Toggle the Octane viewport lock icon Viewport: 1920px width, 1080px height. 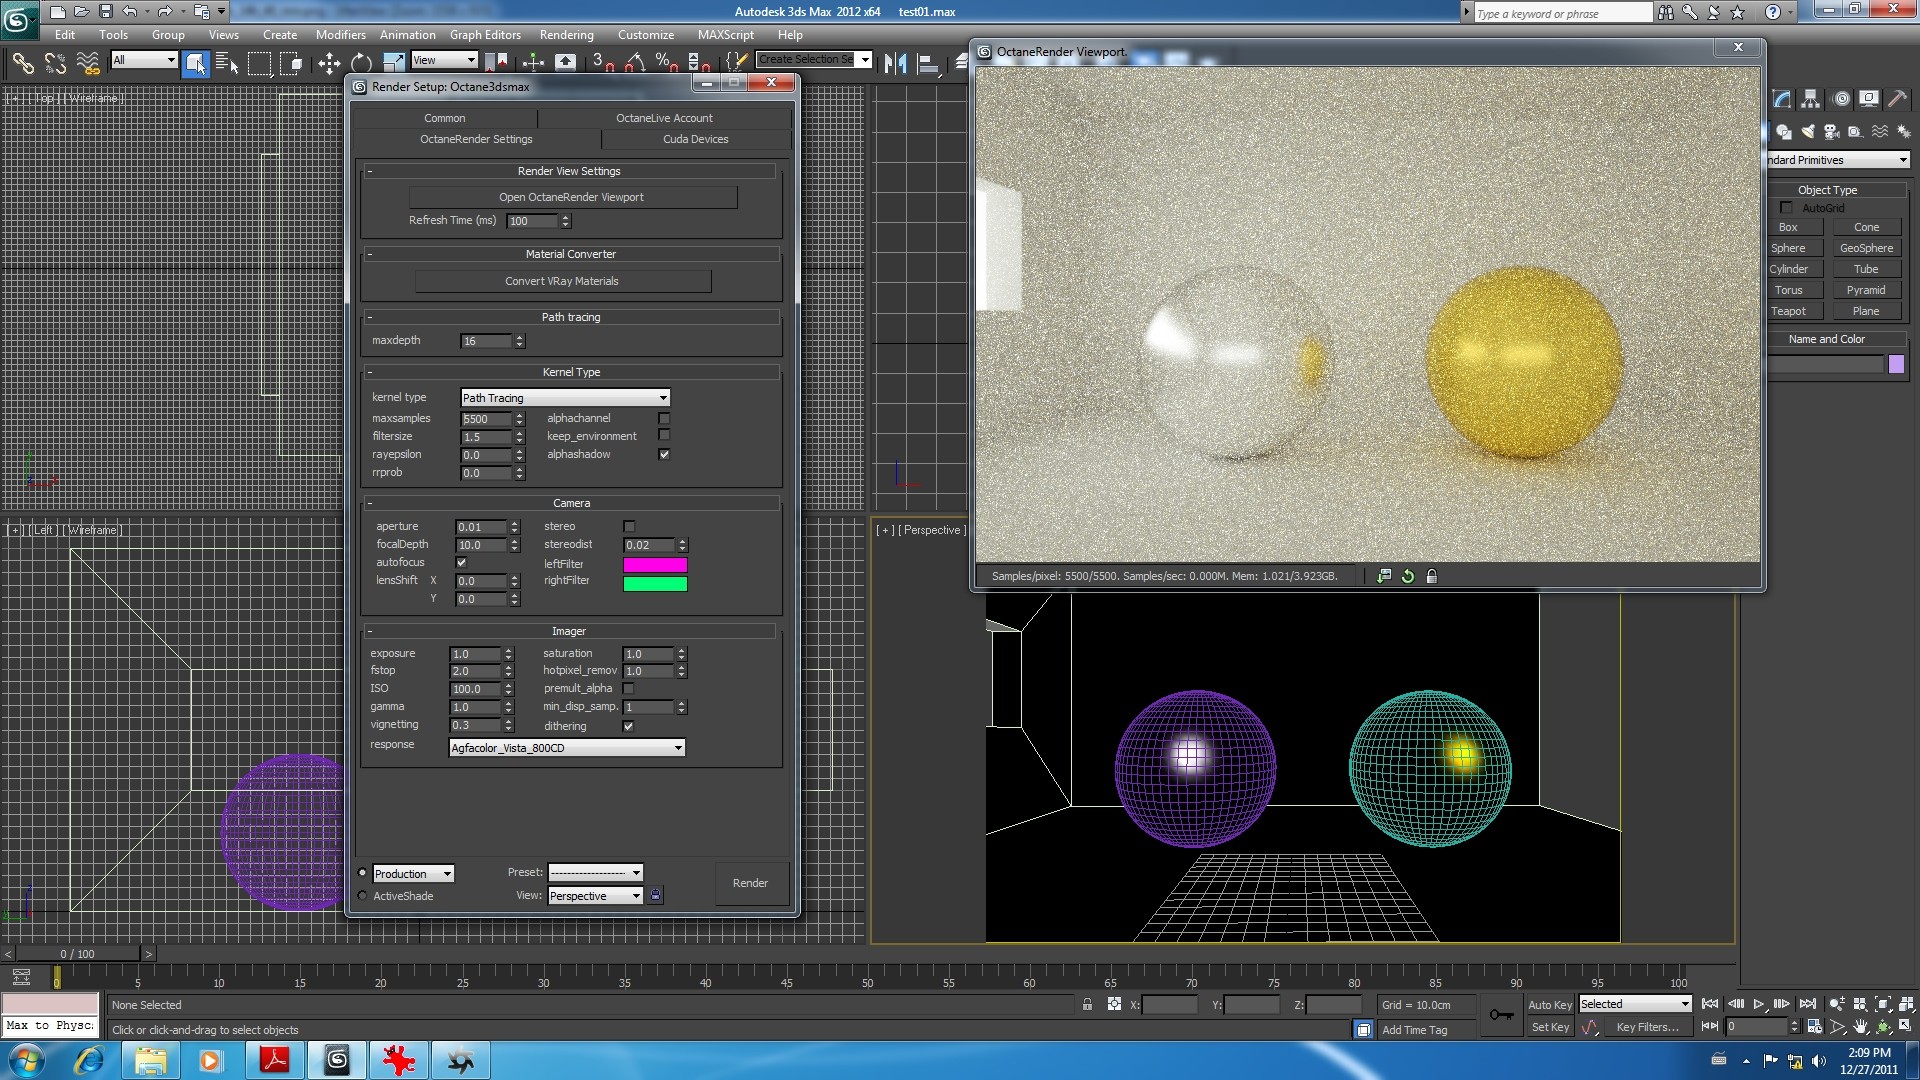coord(1431,576)
